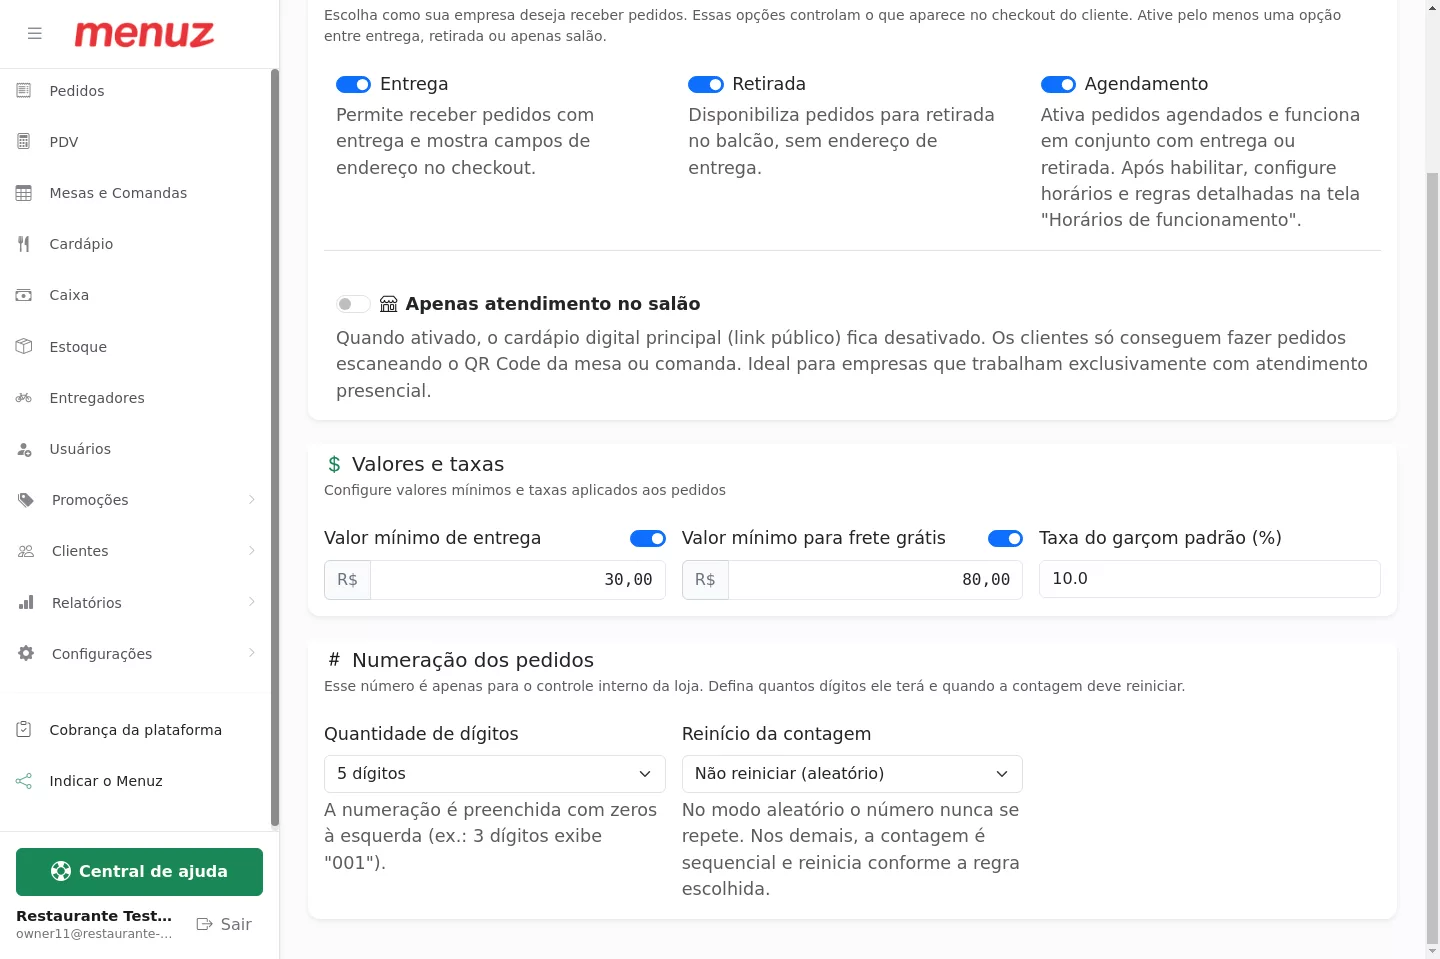Screen dimensions: 1440x959
Task: Toggle Valor mínimo para frete grátis switch
Action: pos(1005,539)
